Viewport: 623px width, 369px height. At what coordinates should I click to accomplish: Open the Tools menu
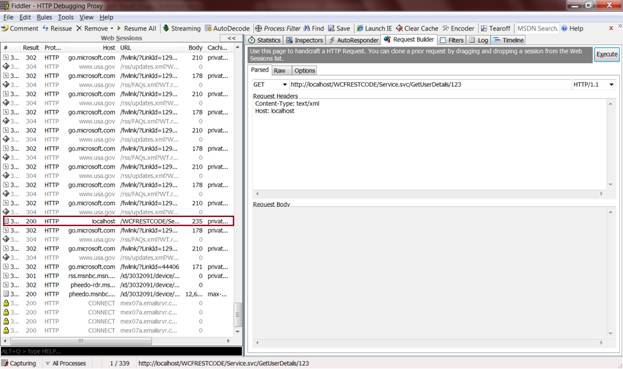pyautogui.click(x=66, y=17)
